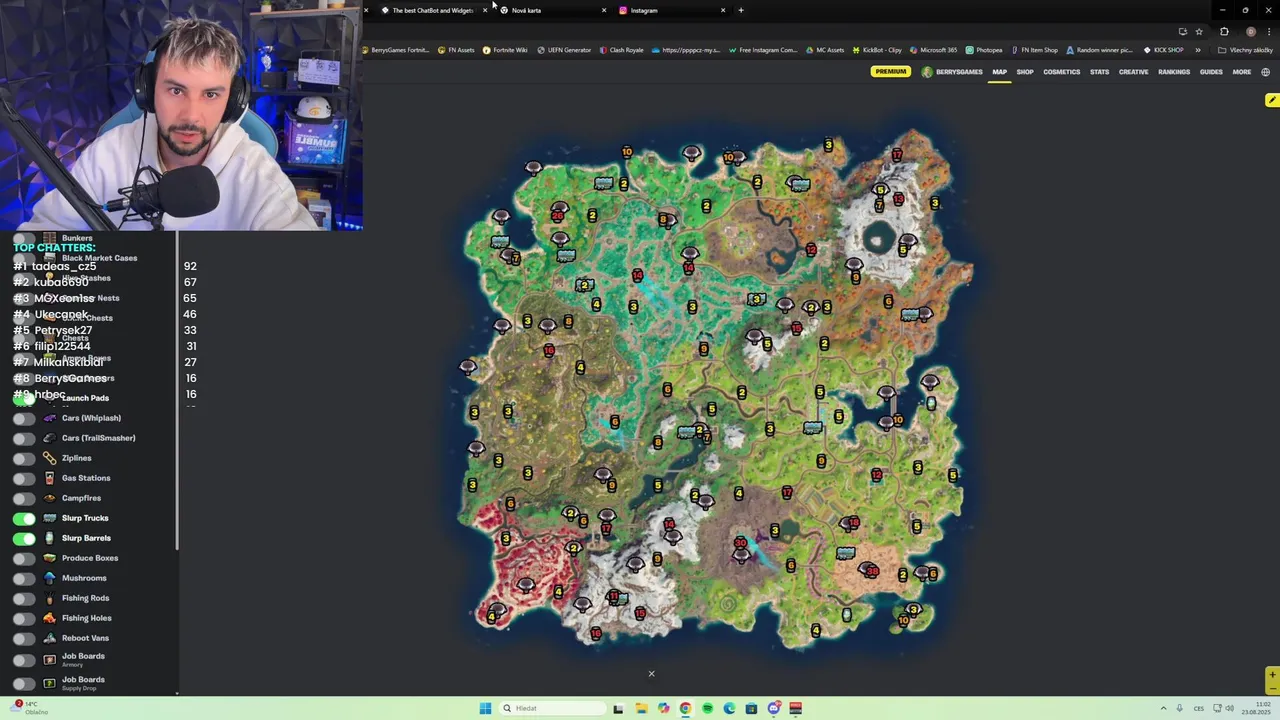Screen dimensions: 1280x720
Task: Enable the Fishing Rods toggle
Action: pyautogui.click(x=24, y=598)
